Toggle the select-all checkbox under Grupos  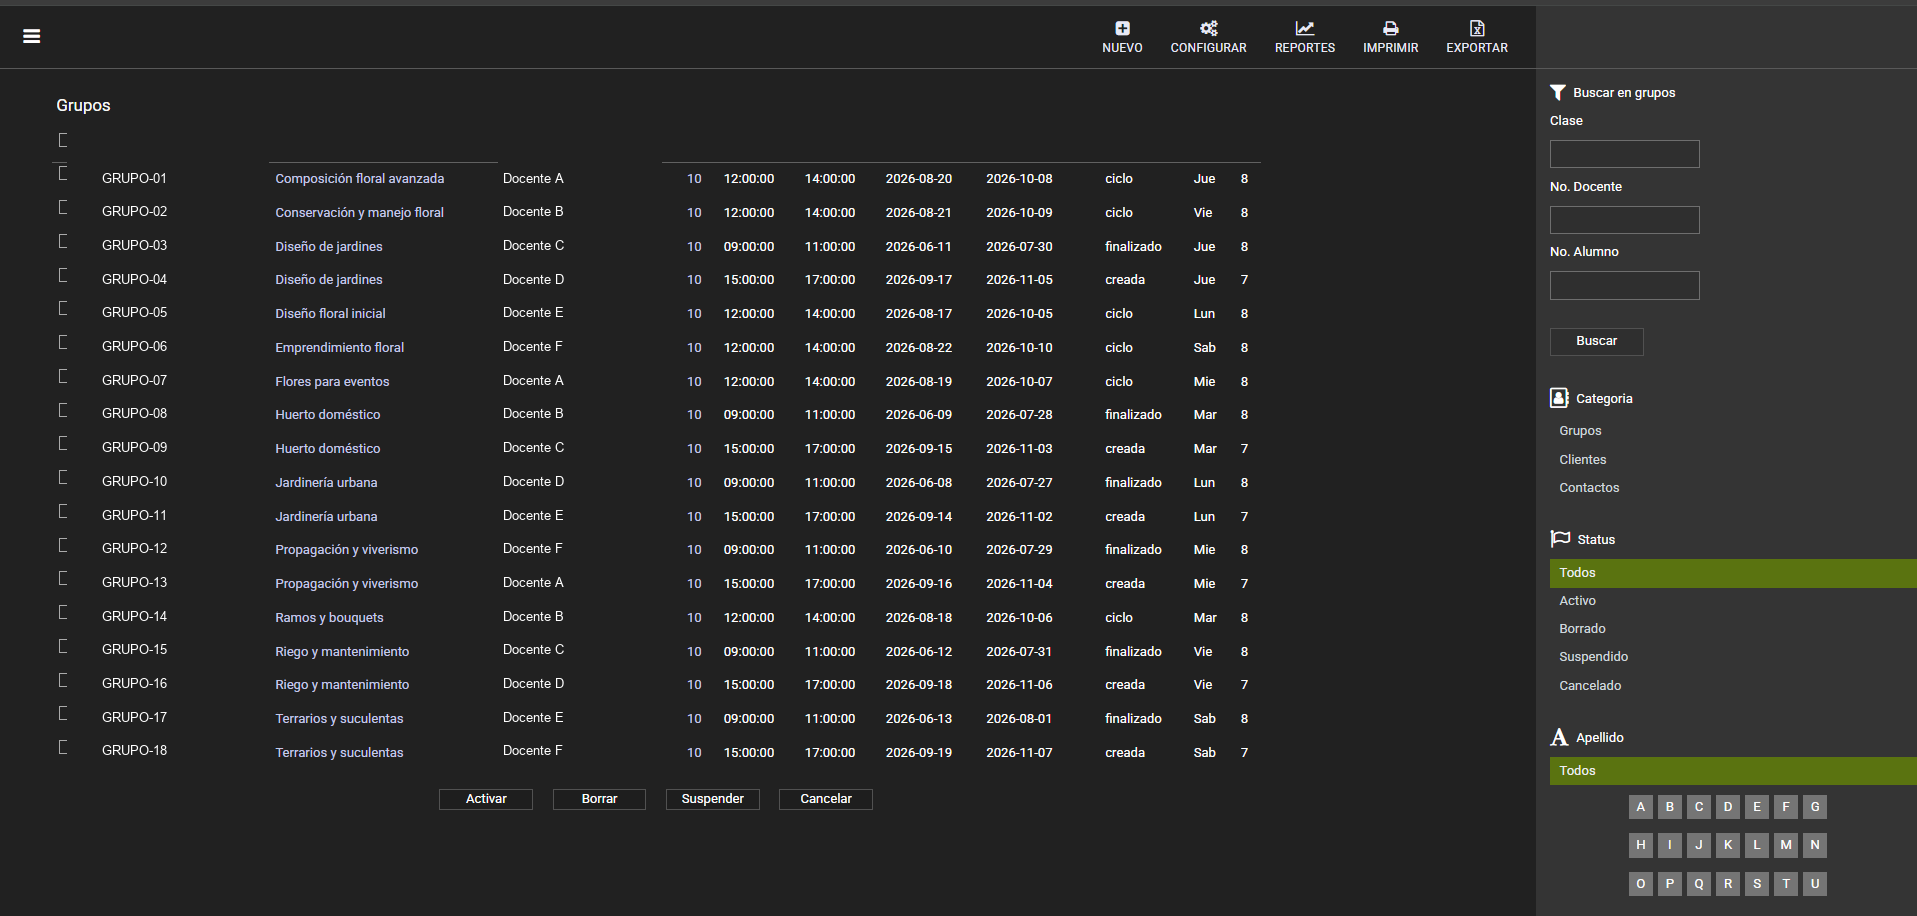[63, 140]
